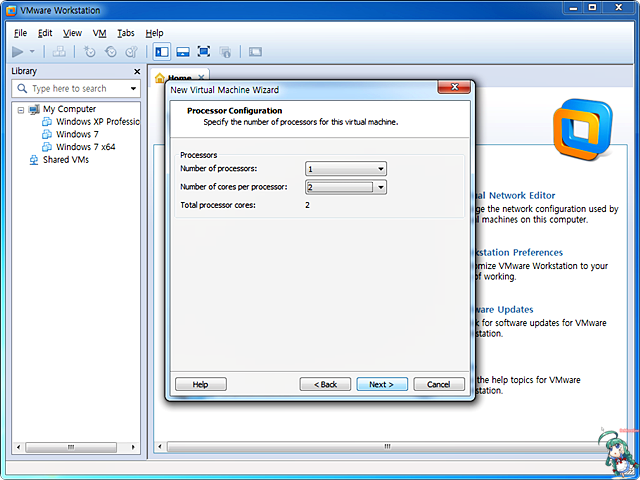Toggle the show library view icon
This screenshot has width=640, height=480.
pos(162,52)
